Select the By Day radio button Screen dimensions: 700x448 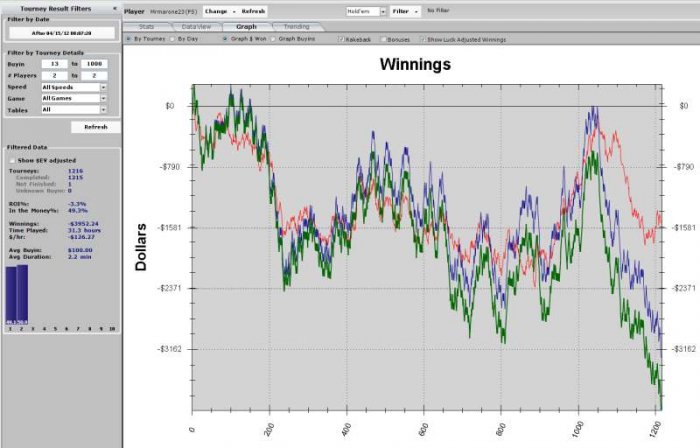click(x=172, y=39)
